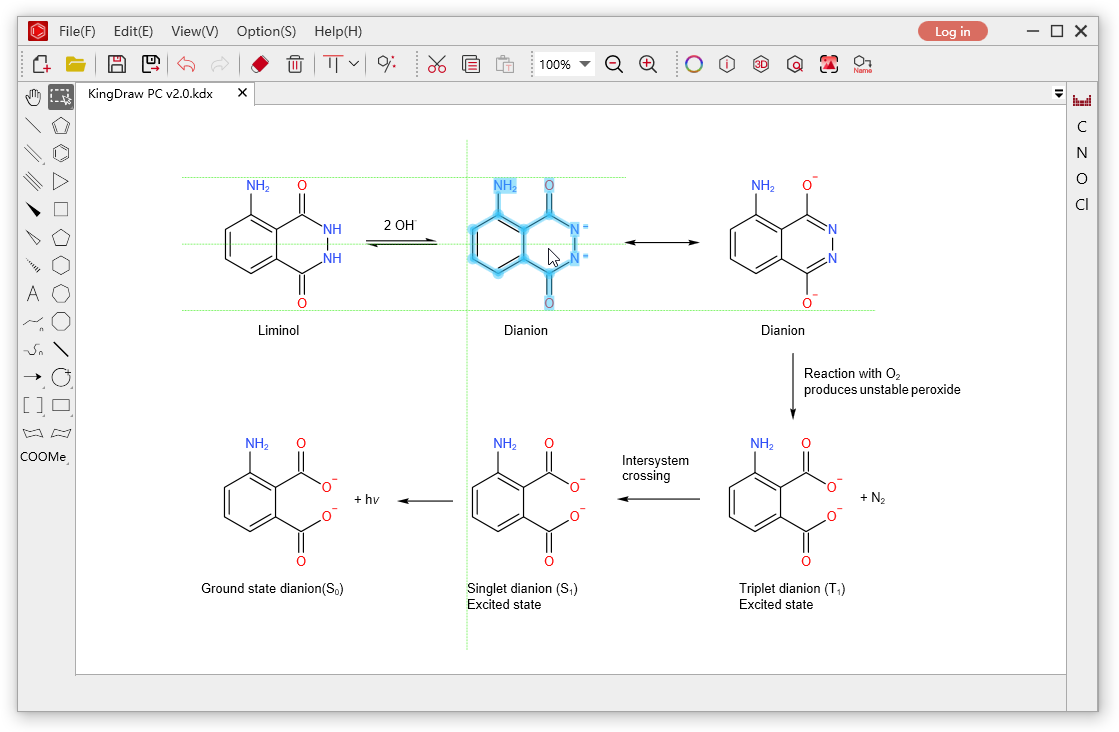
Task: Click the KingDraw red logo
Action: (x=38, y=31)
